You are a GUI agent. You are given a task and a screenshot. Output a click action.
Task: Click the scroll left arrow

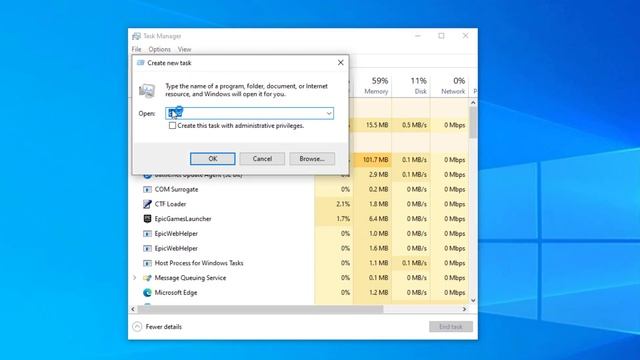(133, 309)
